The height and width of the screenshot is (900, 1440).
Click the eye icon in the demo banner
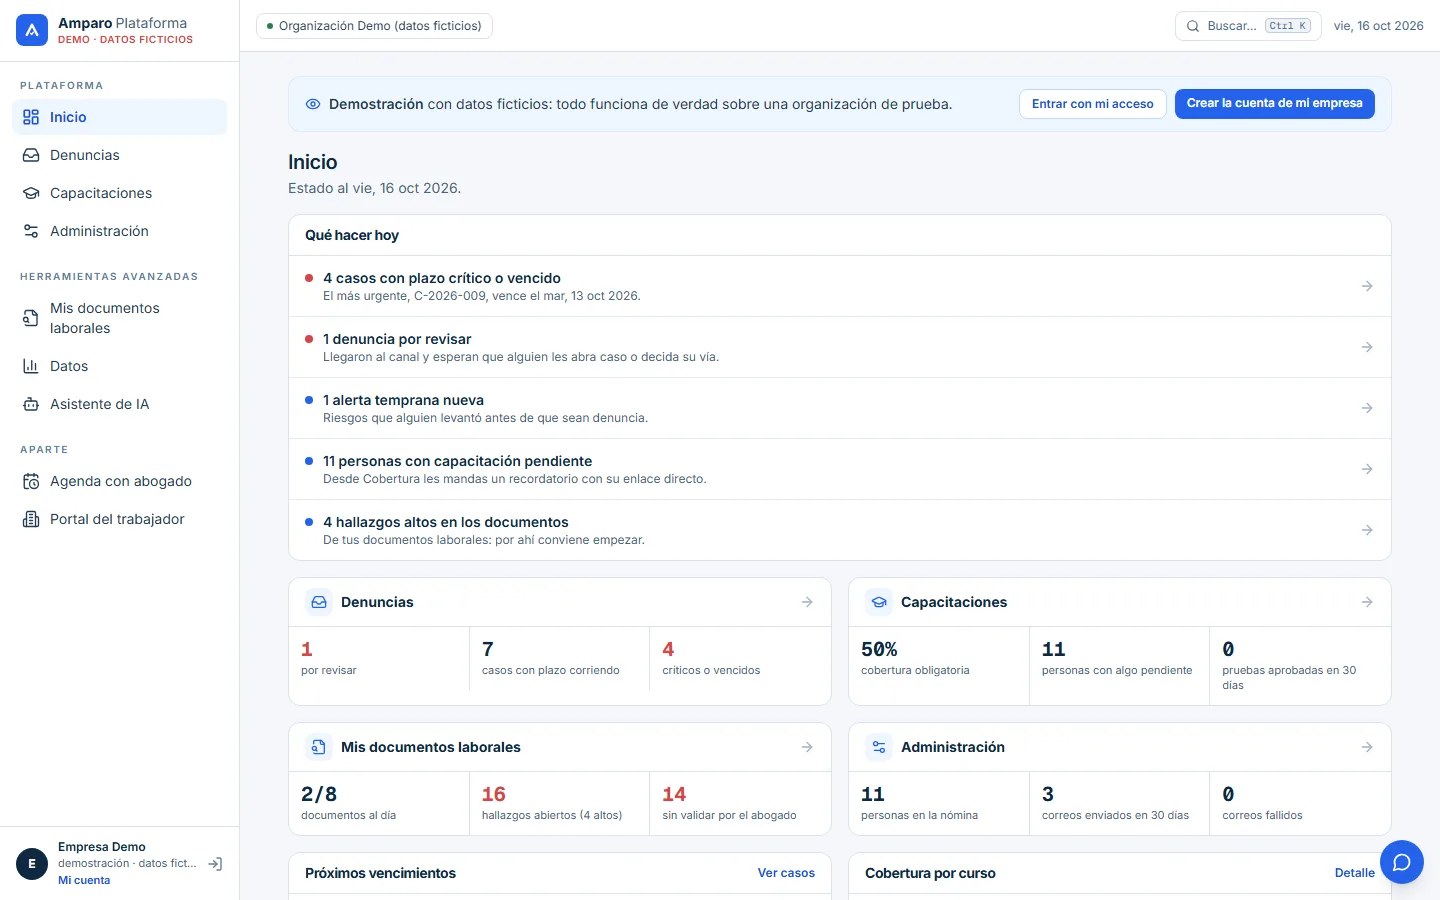point(313,104)
